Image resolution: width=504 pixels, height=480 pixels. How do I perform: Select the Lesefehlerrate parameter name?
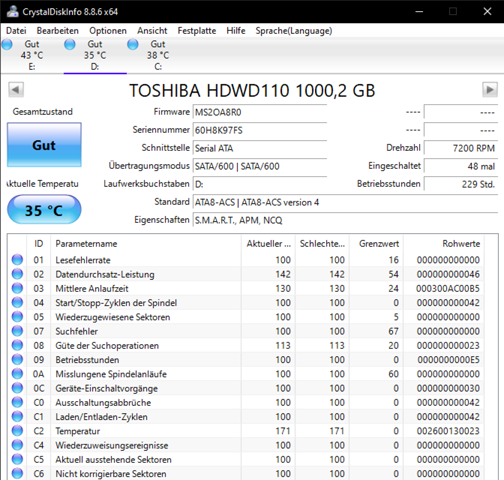83,260
